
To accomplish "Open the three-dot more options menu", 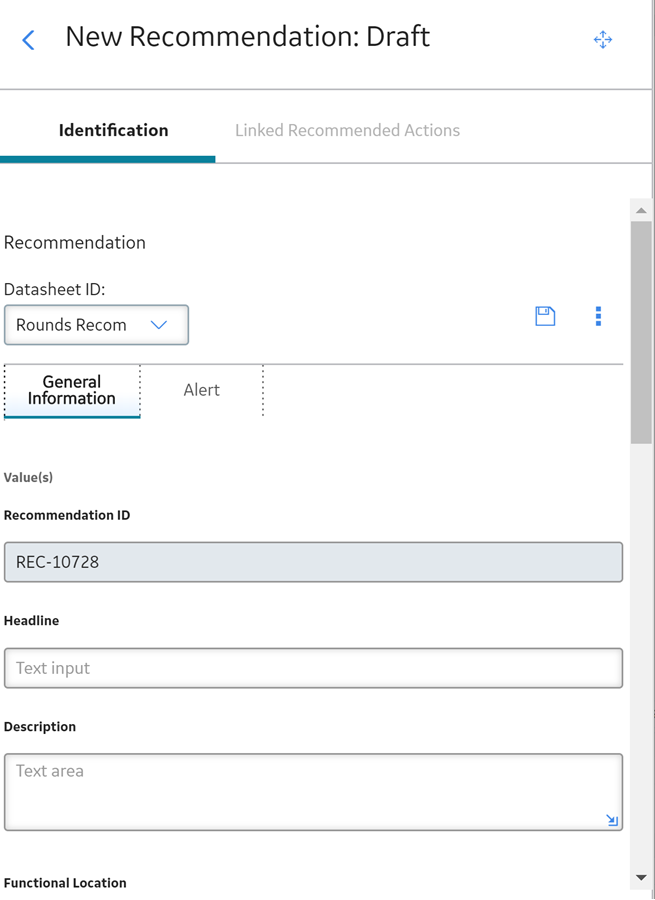I will click(x=598, y=316).
